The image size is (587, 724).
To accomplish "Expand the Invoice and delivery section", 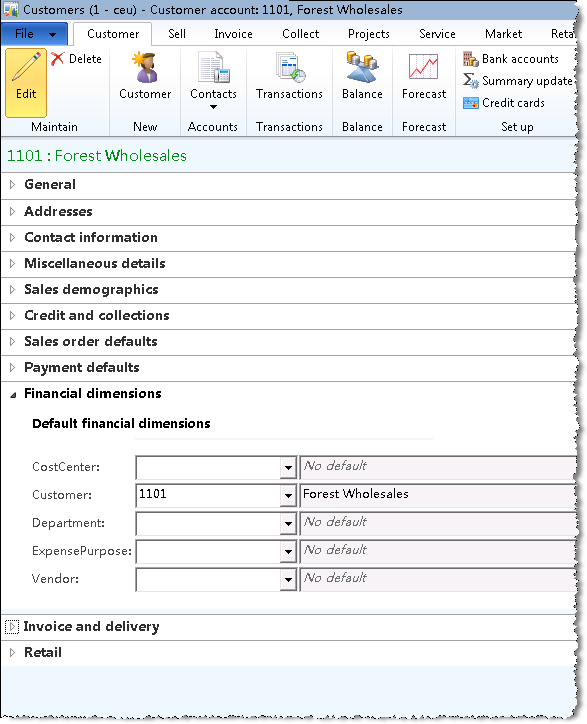I will point(12,627).
